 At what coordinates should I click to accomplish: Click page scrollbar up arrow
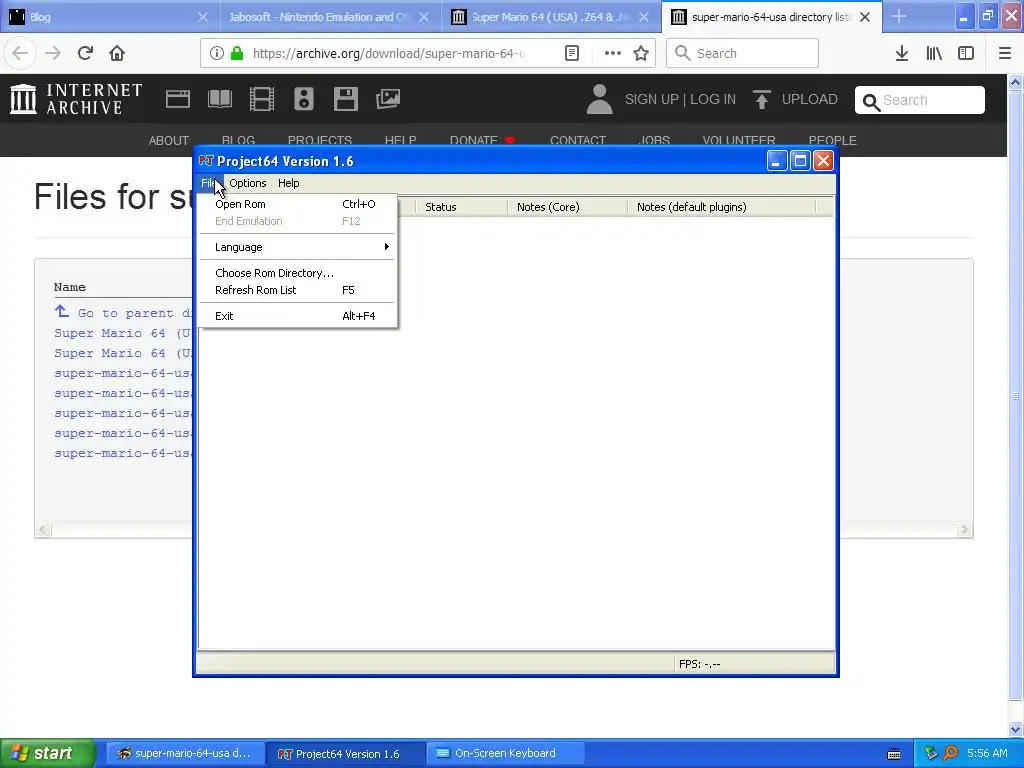click(1016, 82)
